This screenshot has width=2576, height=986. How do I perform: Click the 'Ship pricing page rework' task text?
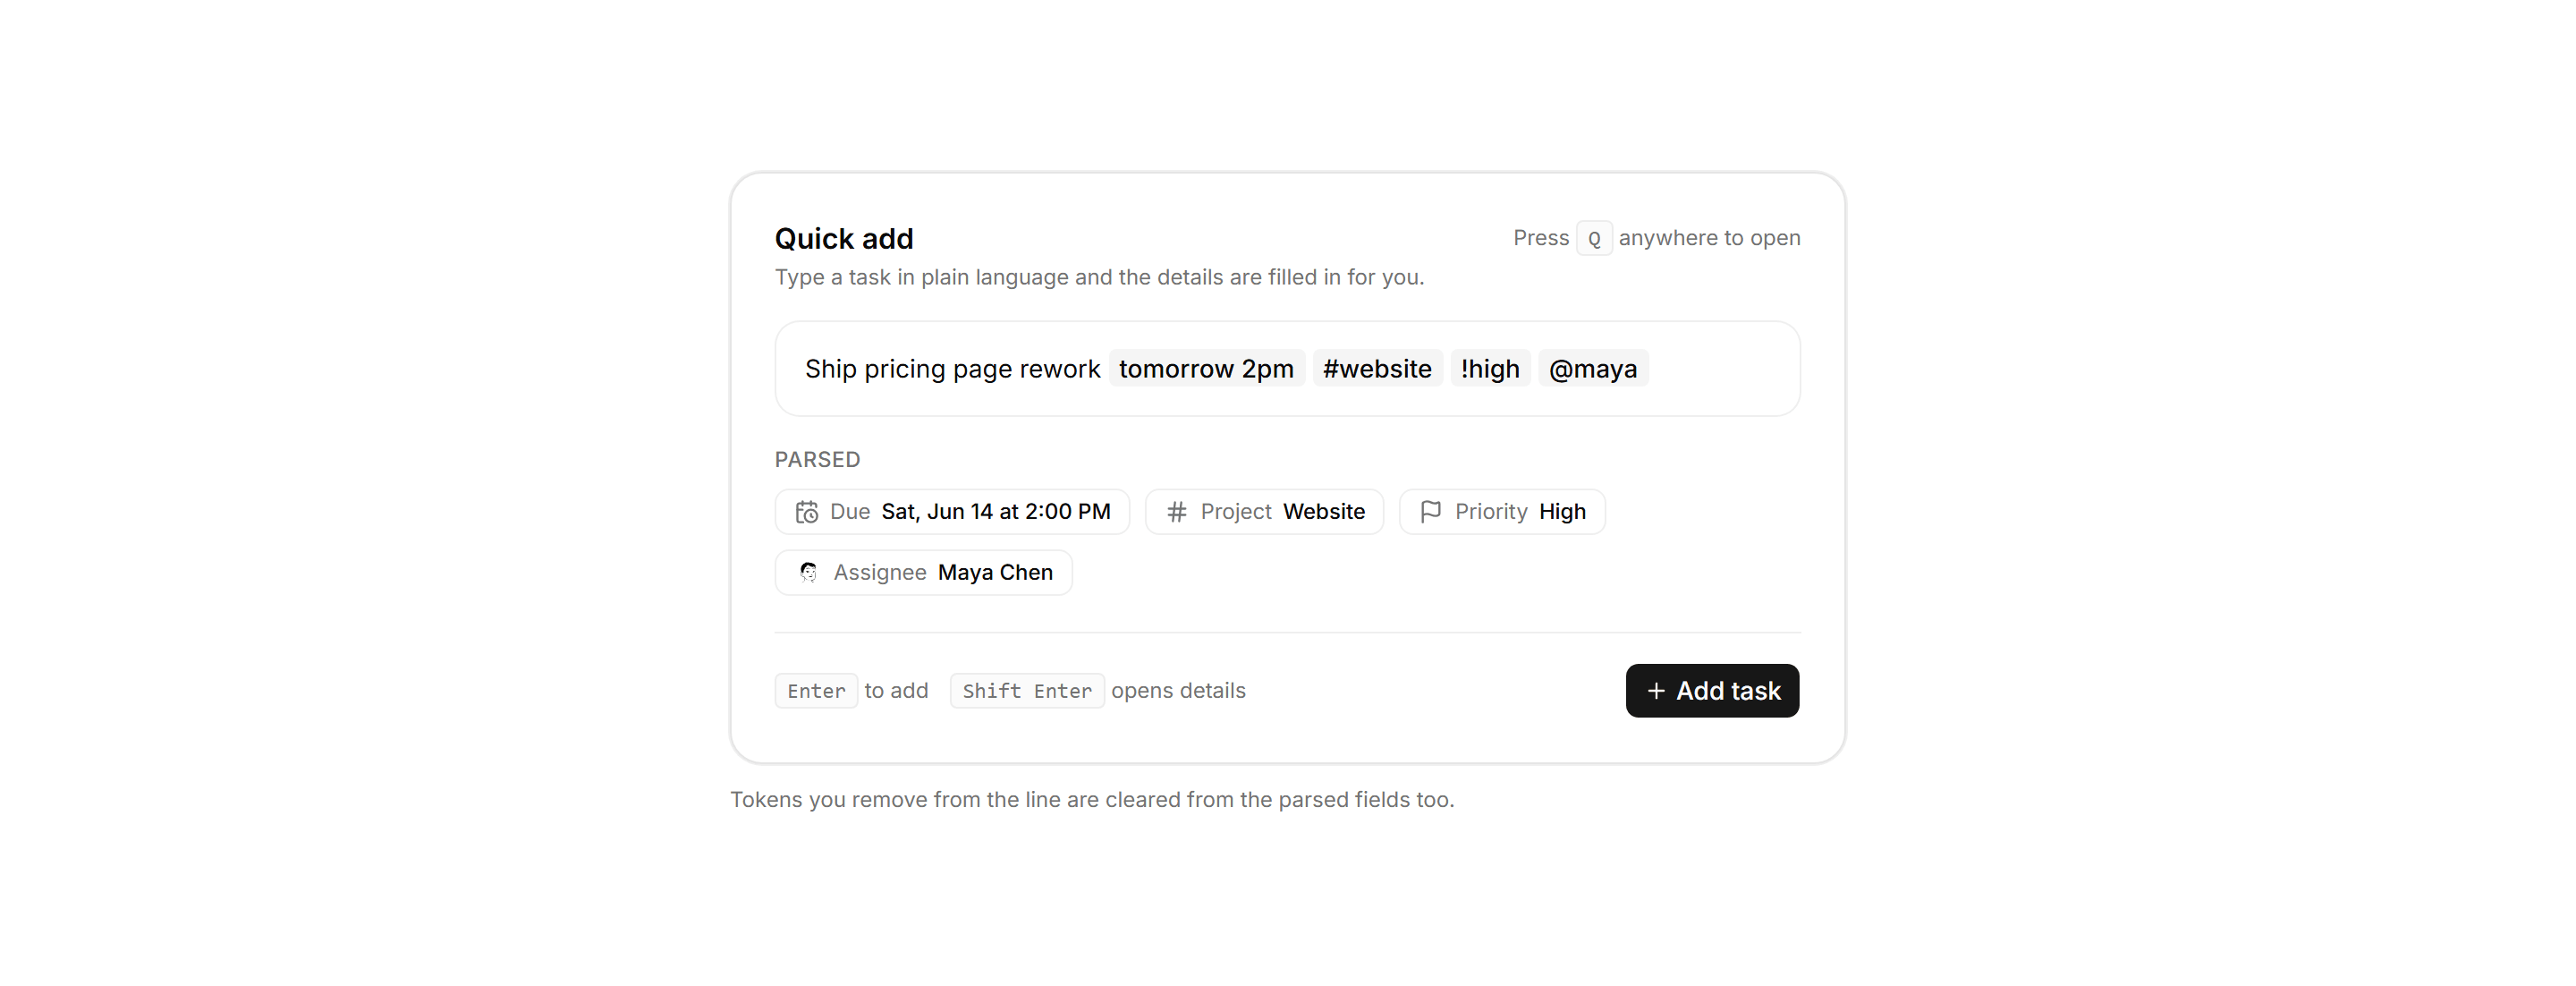click(x=952, y=369)
